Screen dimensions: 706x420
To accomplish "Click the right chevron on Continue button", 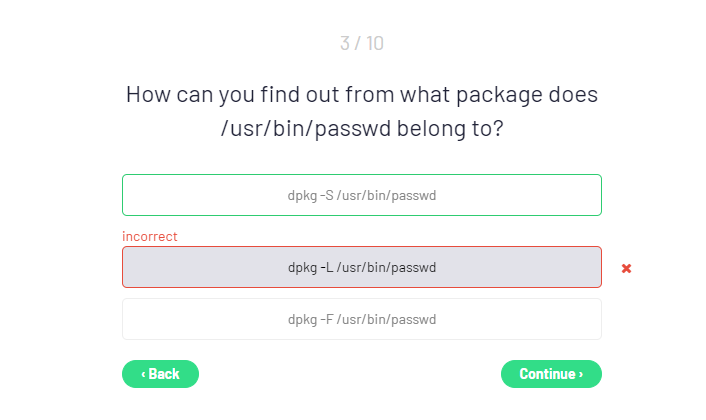I will click(x=580, y=374).
